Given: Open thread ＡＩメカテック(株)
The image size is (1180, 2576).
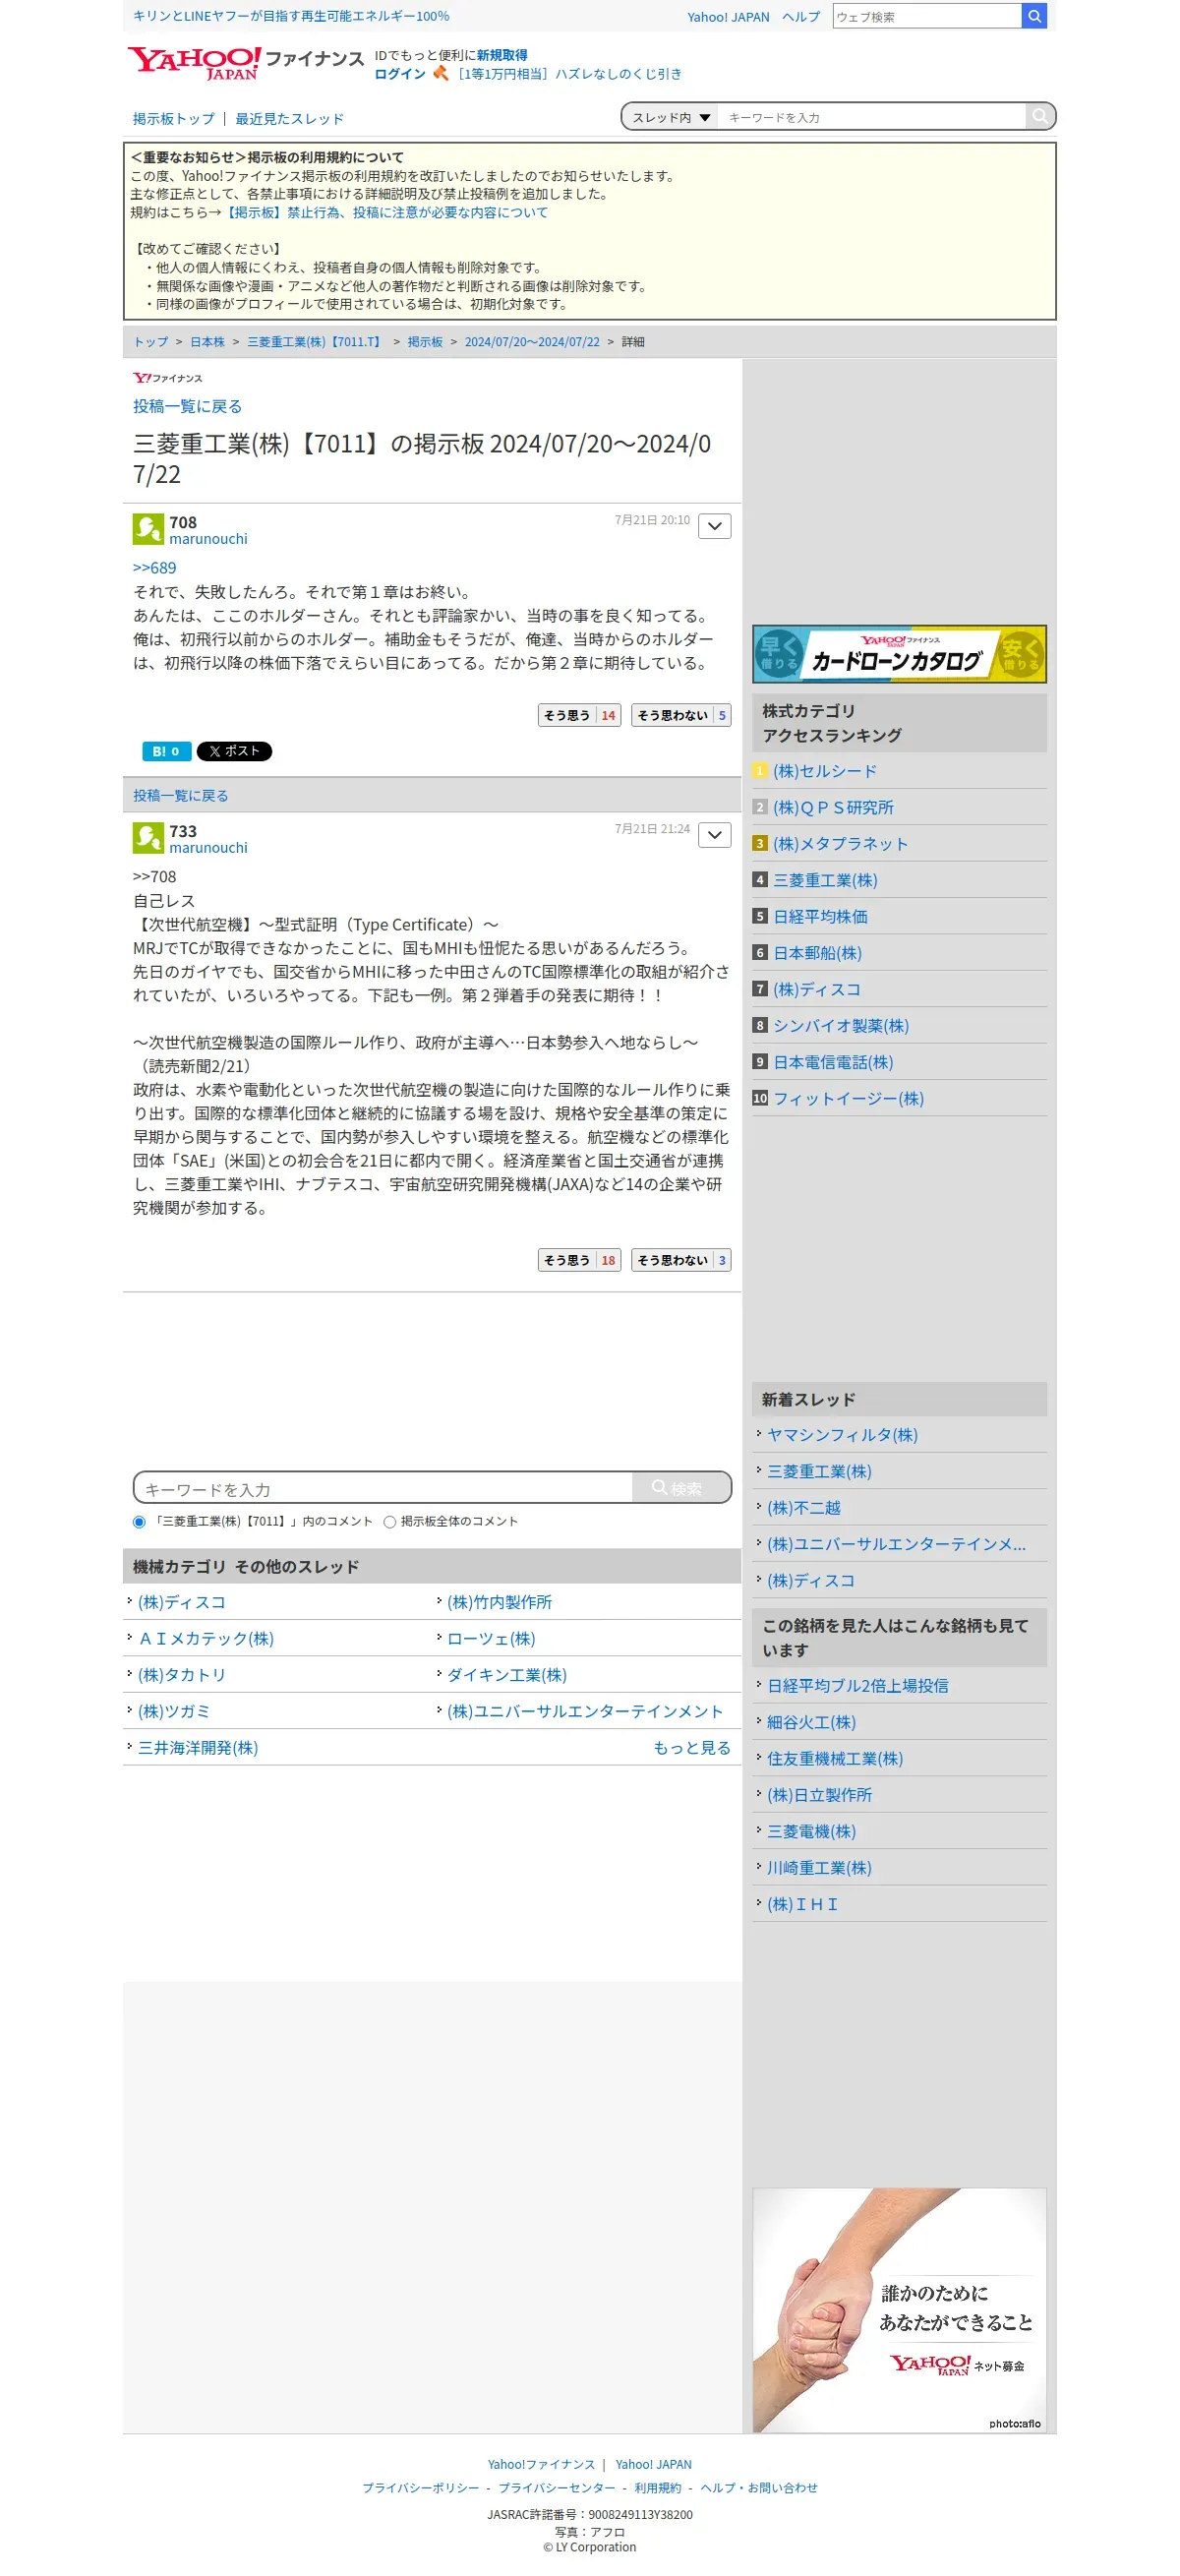Looking at the screenshot, I should (x=206, y=1639).
